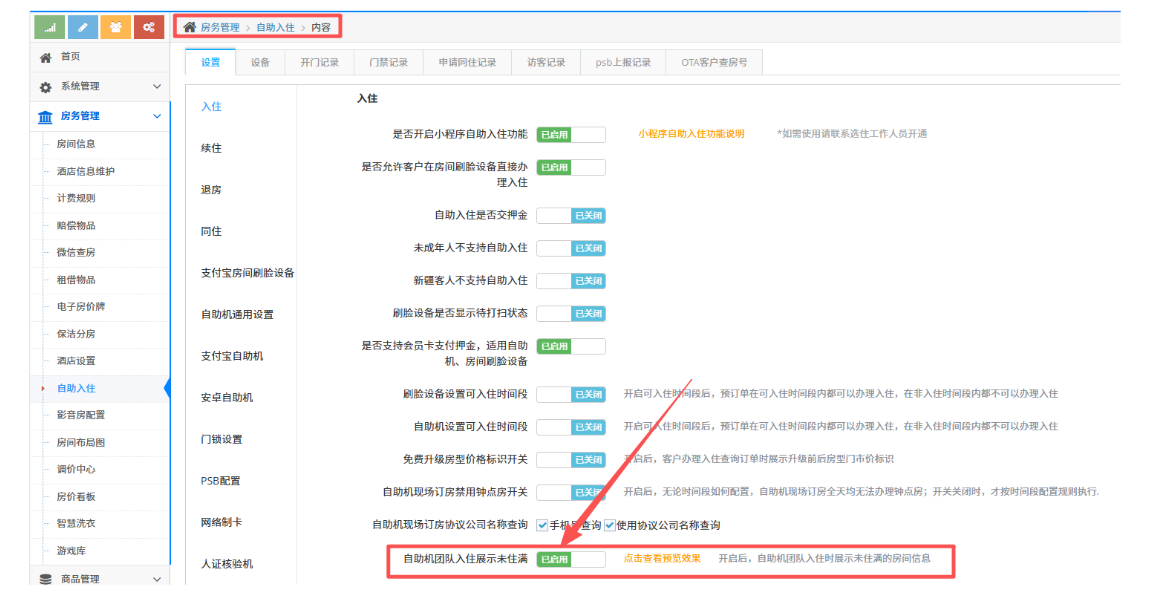The image size is (1157, 601).
Task: Expand the 商品管理 menu chevron
Action: [x=156, y=579]
